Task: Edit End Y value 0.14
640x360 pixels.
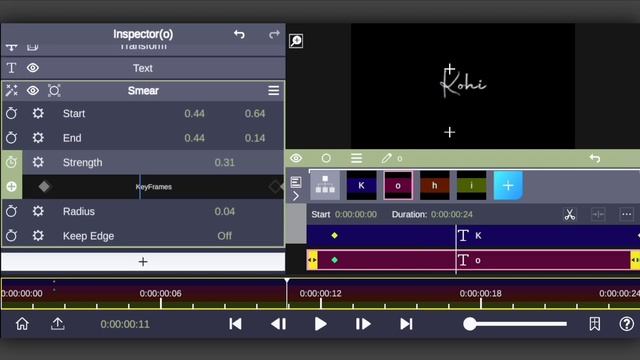Action: pos(255,138)
